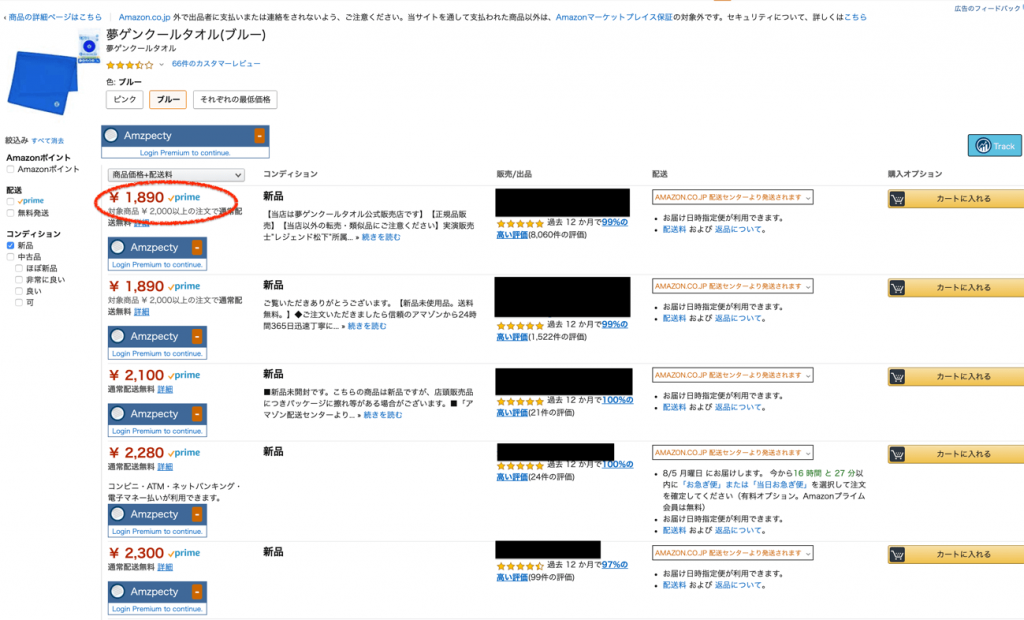Click the product's star rating under the title
Image resolution: width=1024 pixels, height=620 pixels.
[x=130, y=65]
